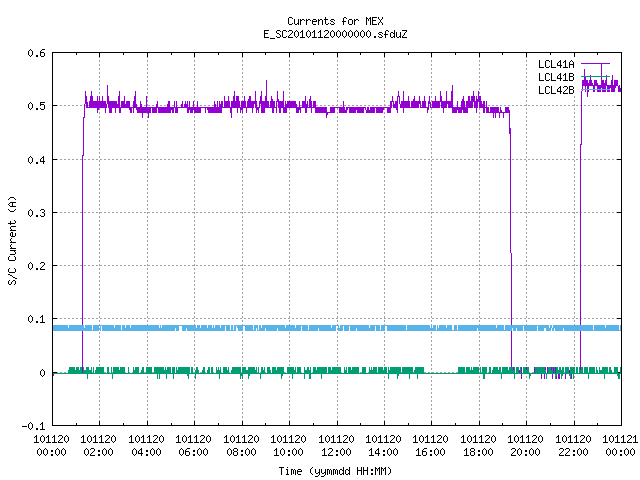Click the x-axis tick "101120 04:00"
Viewport: 640px width, 480px height.
point(147,446)
